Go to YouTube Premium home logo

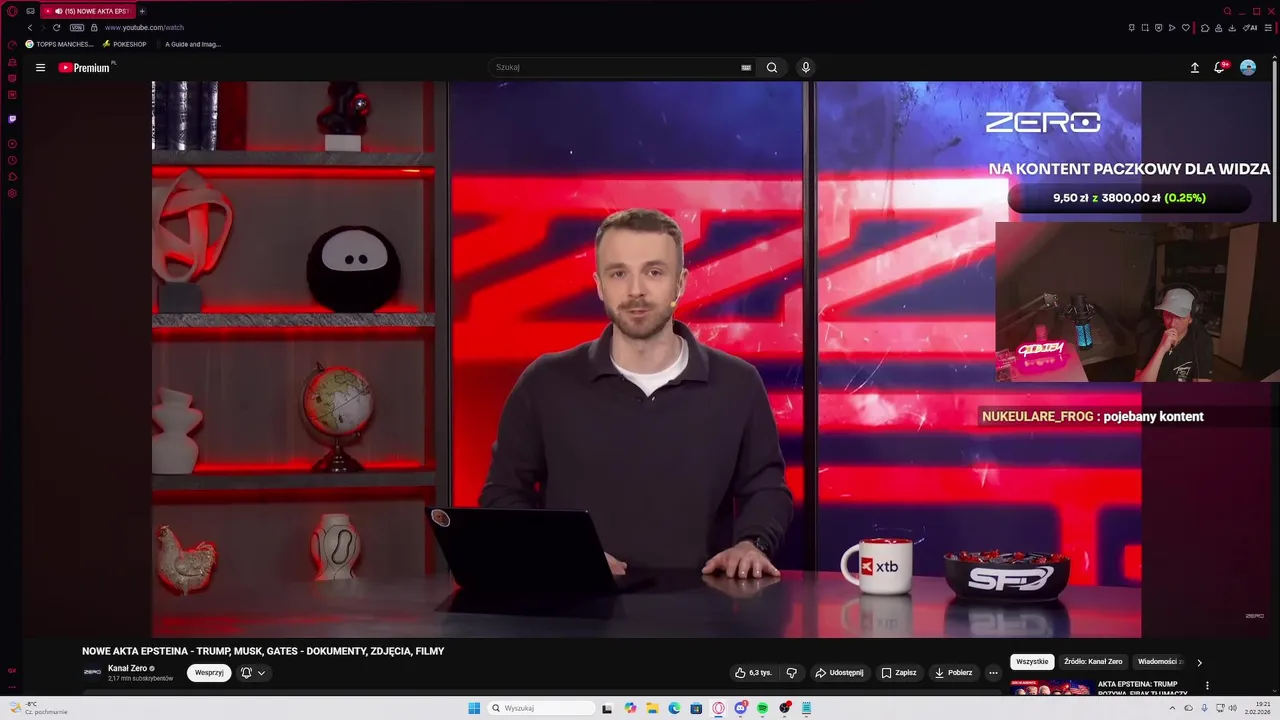[x=85, y=67]
